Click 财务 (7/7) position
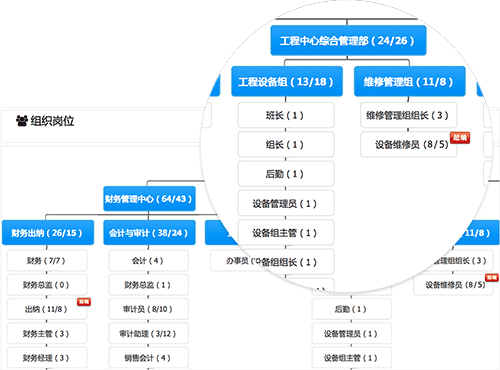 pyautogui.click(x=47, y=260)
